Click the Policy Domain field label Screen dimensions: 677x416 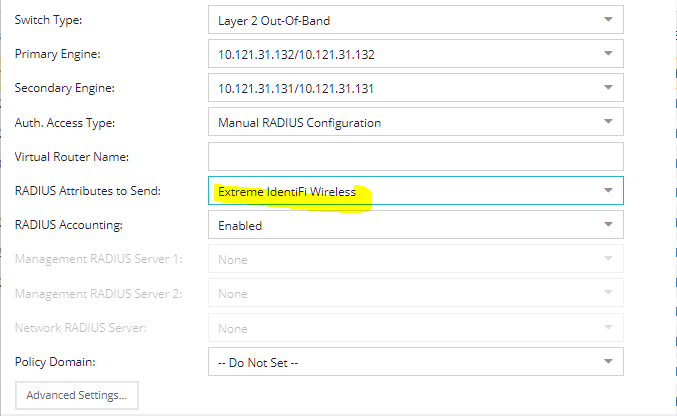coord(55,362)
